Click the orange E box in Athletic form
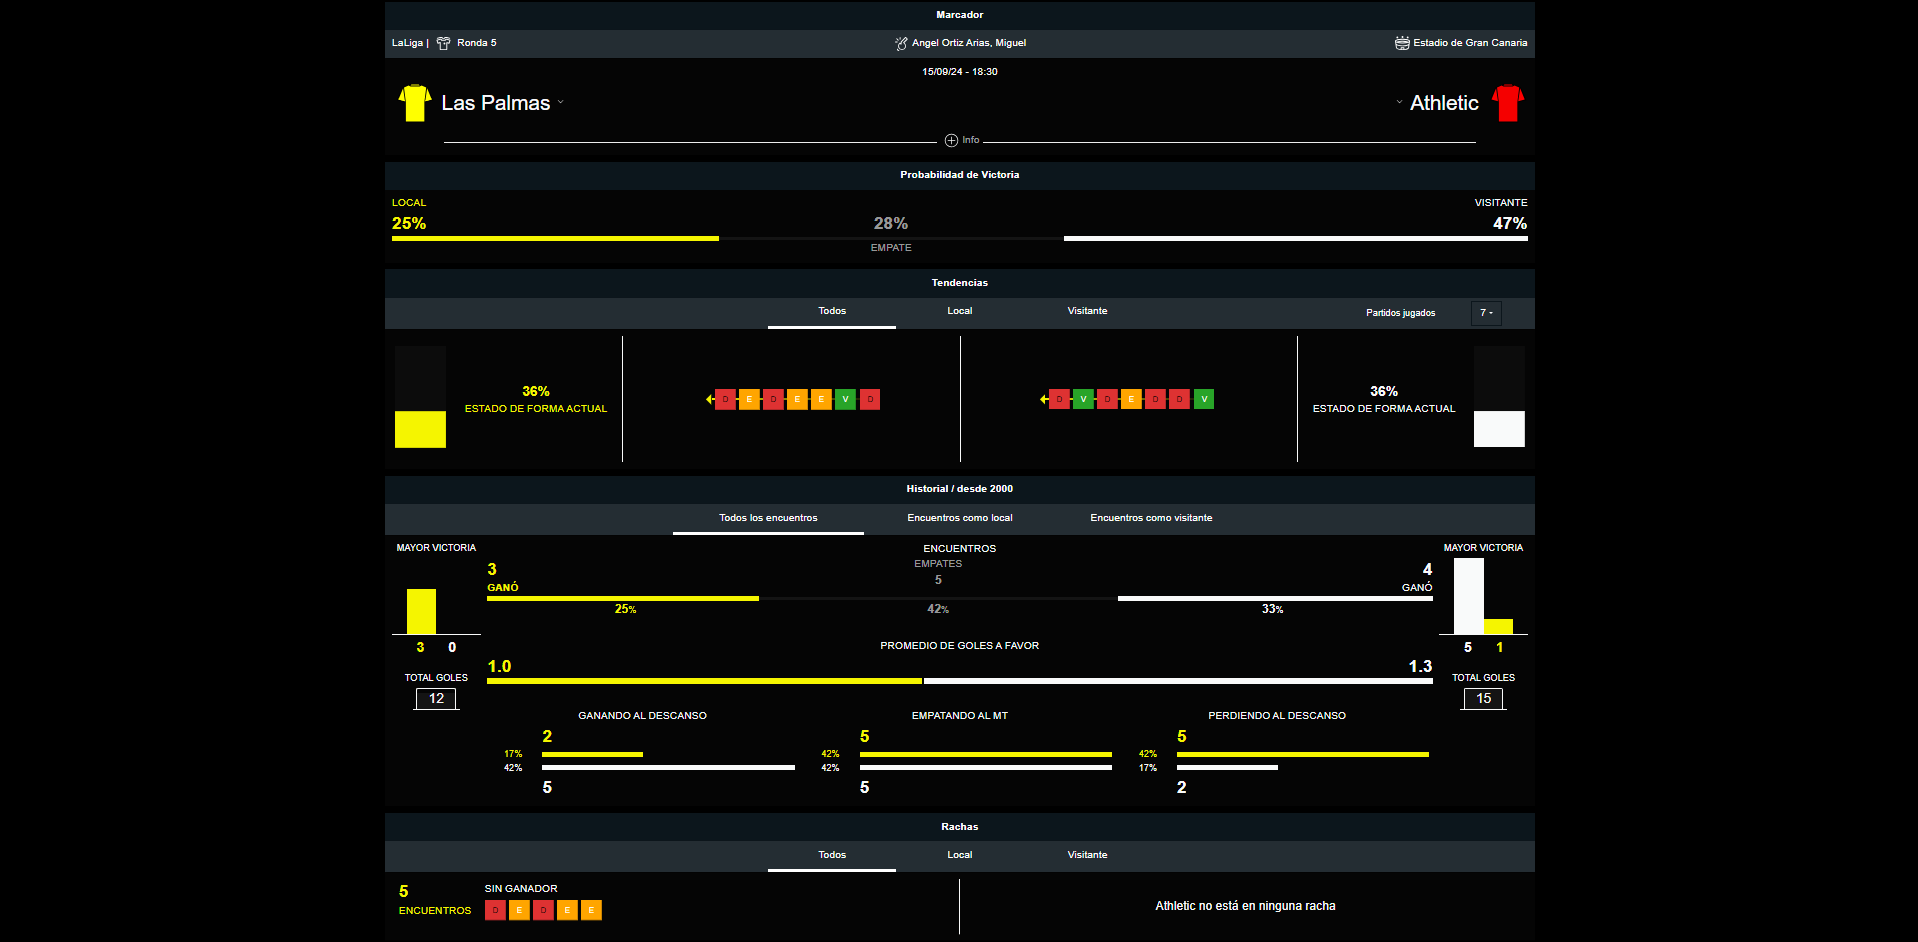1918x942 pixels. click(x=1131, y=399)
